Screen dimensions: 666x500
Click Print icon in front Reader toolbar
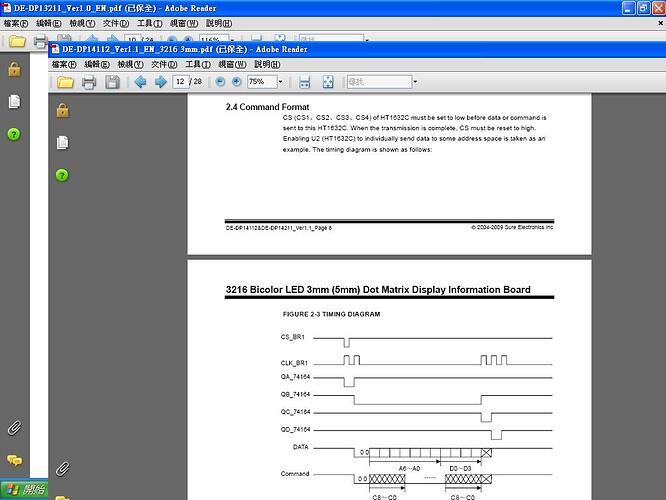pyautogui.click(x=89, y=82)
